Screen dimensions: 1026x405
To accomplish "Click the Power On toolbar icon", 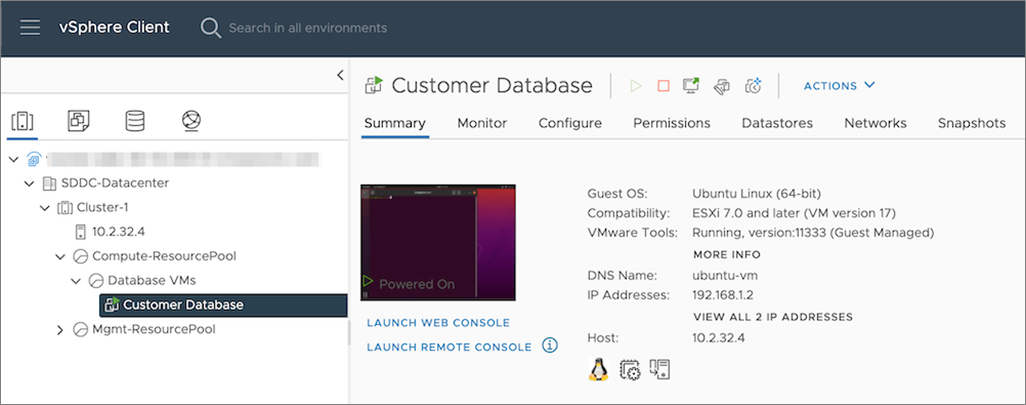I will [635, 86].
